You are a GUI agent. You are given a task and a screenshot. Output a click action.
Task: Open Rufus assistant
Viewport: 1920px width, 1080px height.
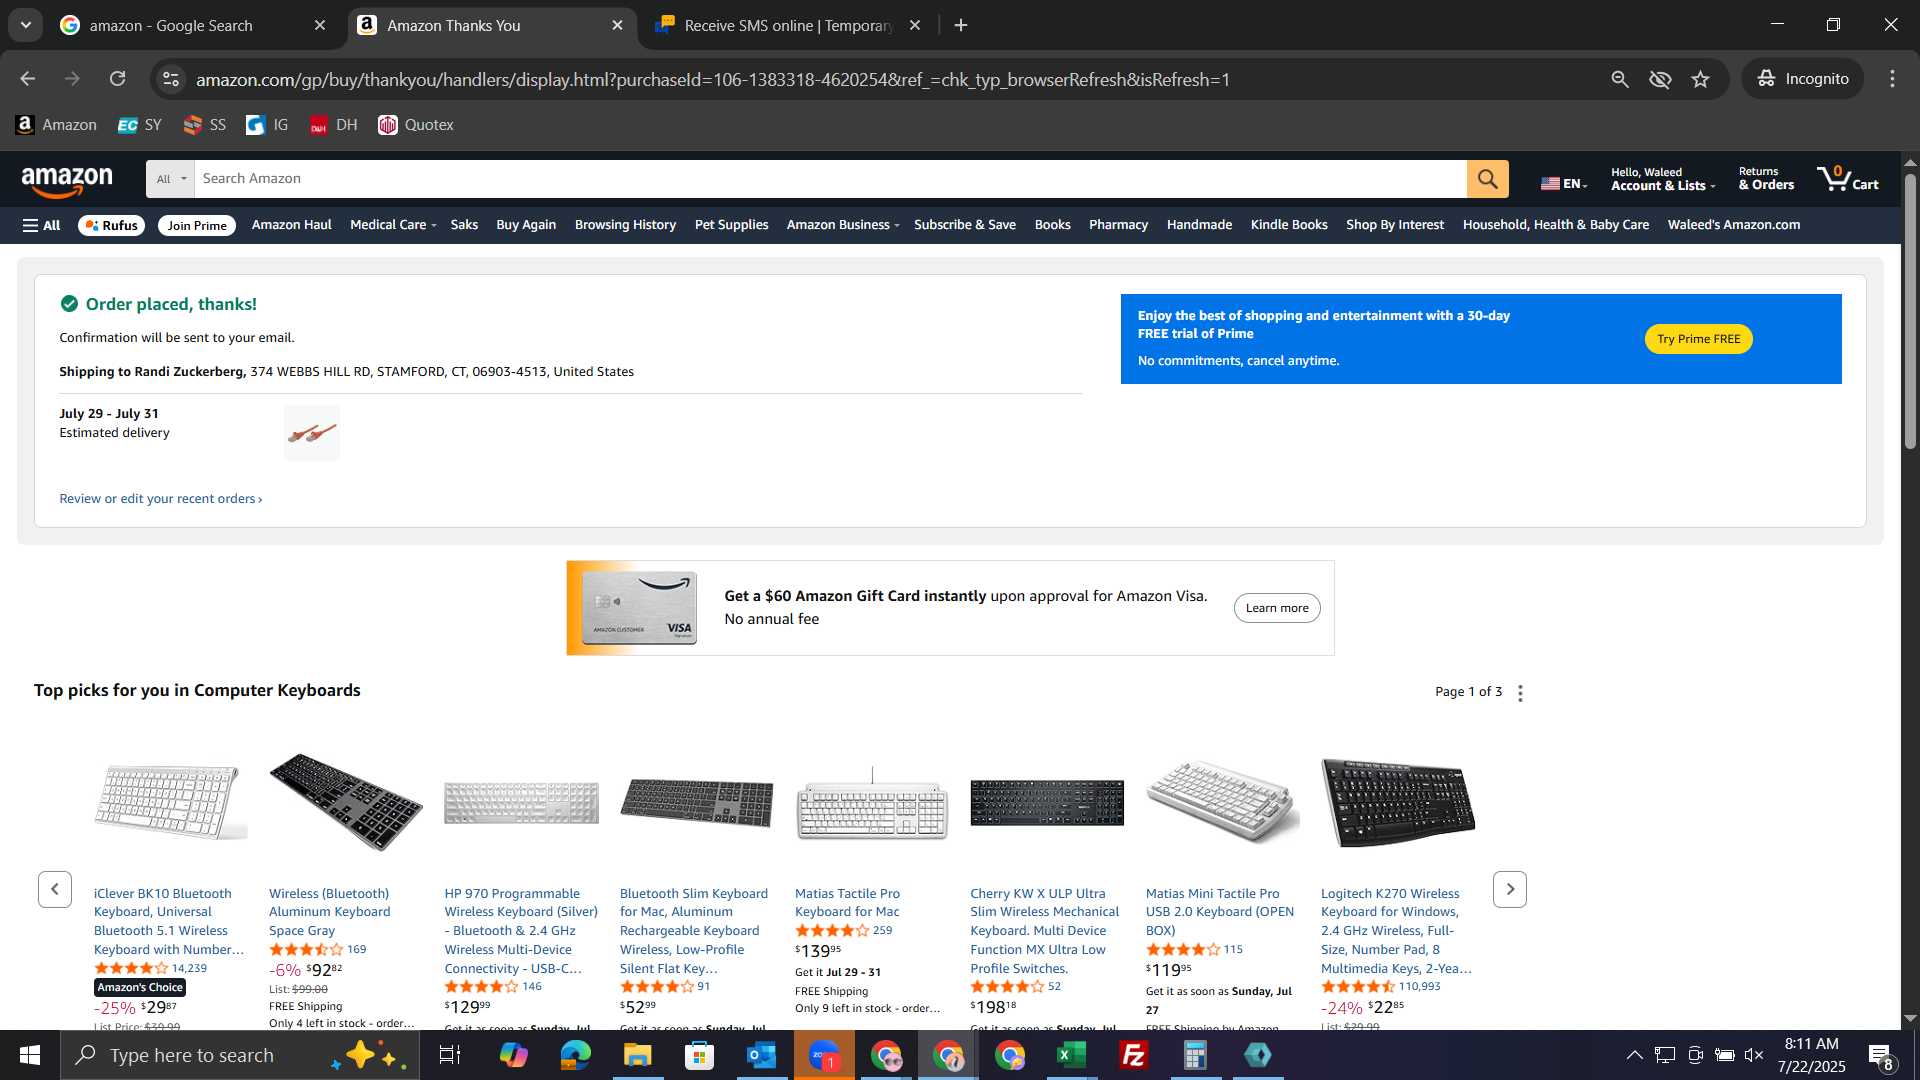point(111,226)
